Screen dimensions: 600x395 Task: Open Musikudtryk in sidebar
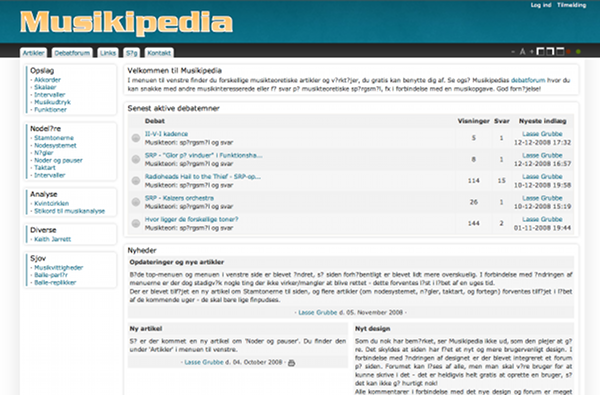[52, 102]
